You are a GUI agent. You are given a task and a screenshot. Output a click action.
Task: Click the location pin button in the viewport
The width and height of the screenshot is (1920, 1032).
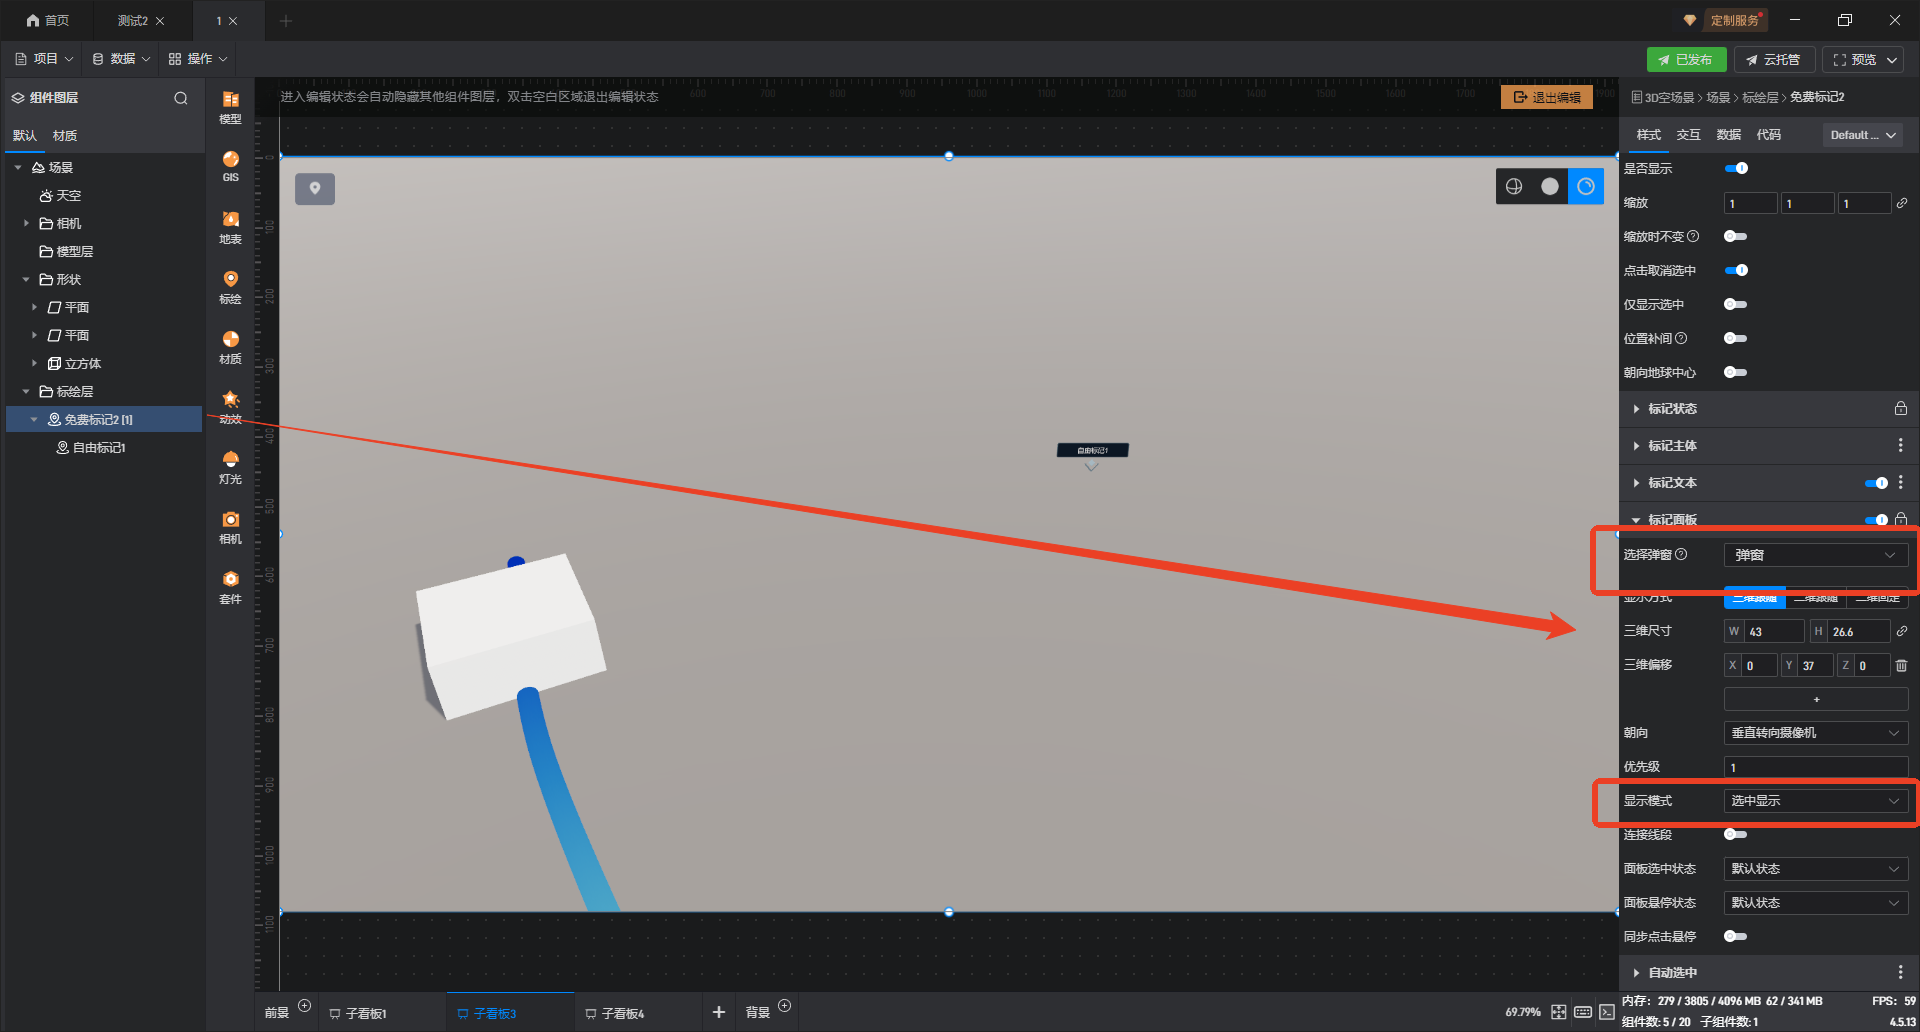[315, 188]
